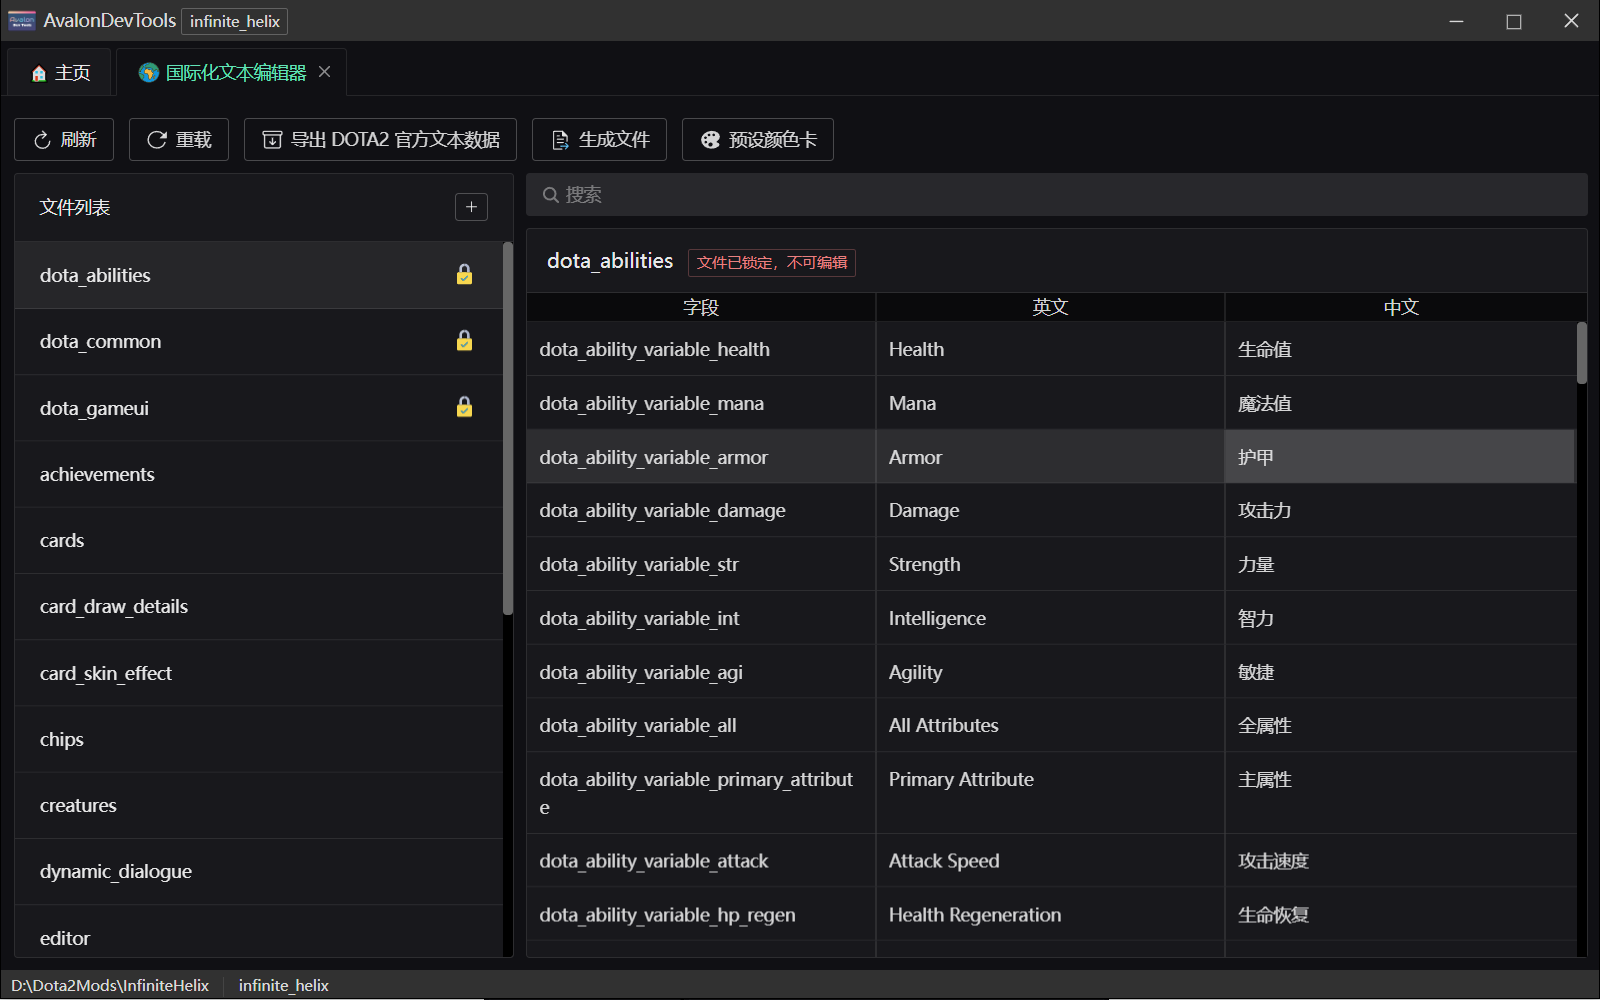Select the dota_ability_variable_str field cell
Viewport: 1600px width, 1000px height.
[701, 564]
